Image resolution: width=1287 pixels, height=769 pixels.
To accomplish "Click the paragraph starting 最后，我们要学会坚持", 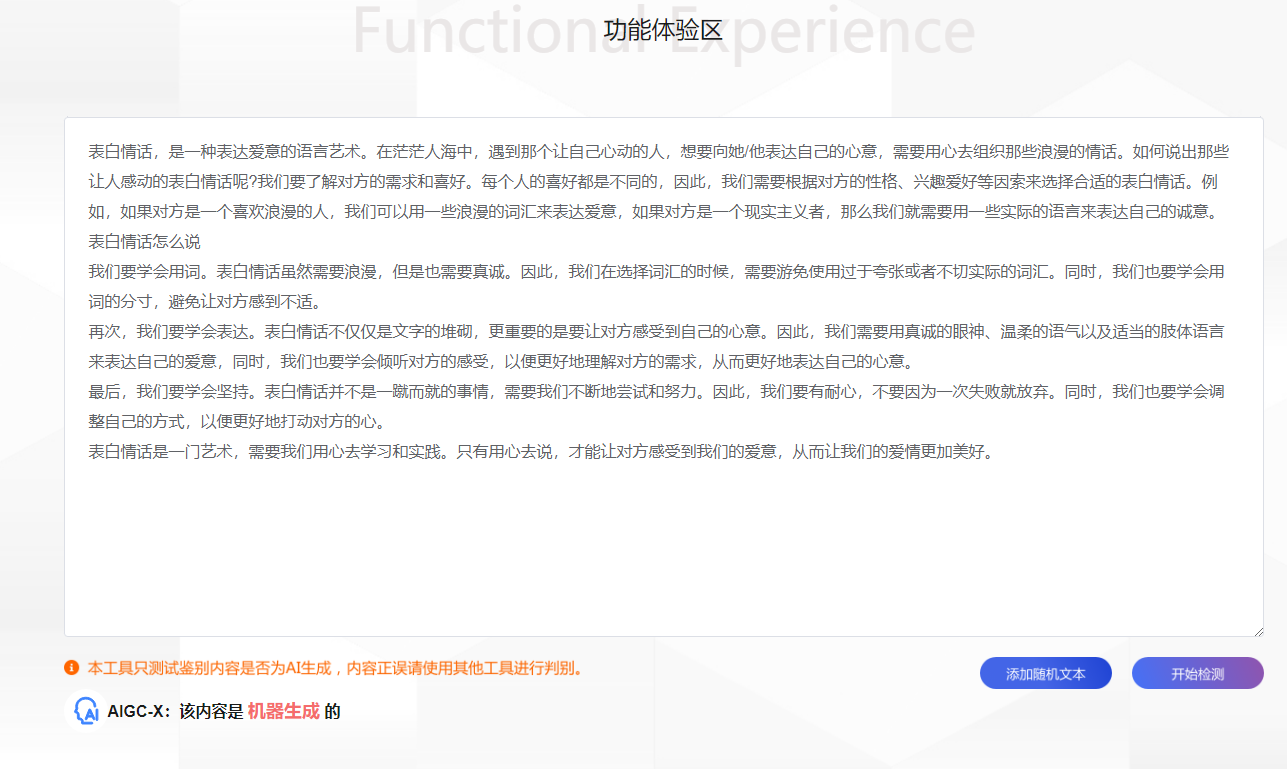I will [656, 406].
